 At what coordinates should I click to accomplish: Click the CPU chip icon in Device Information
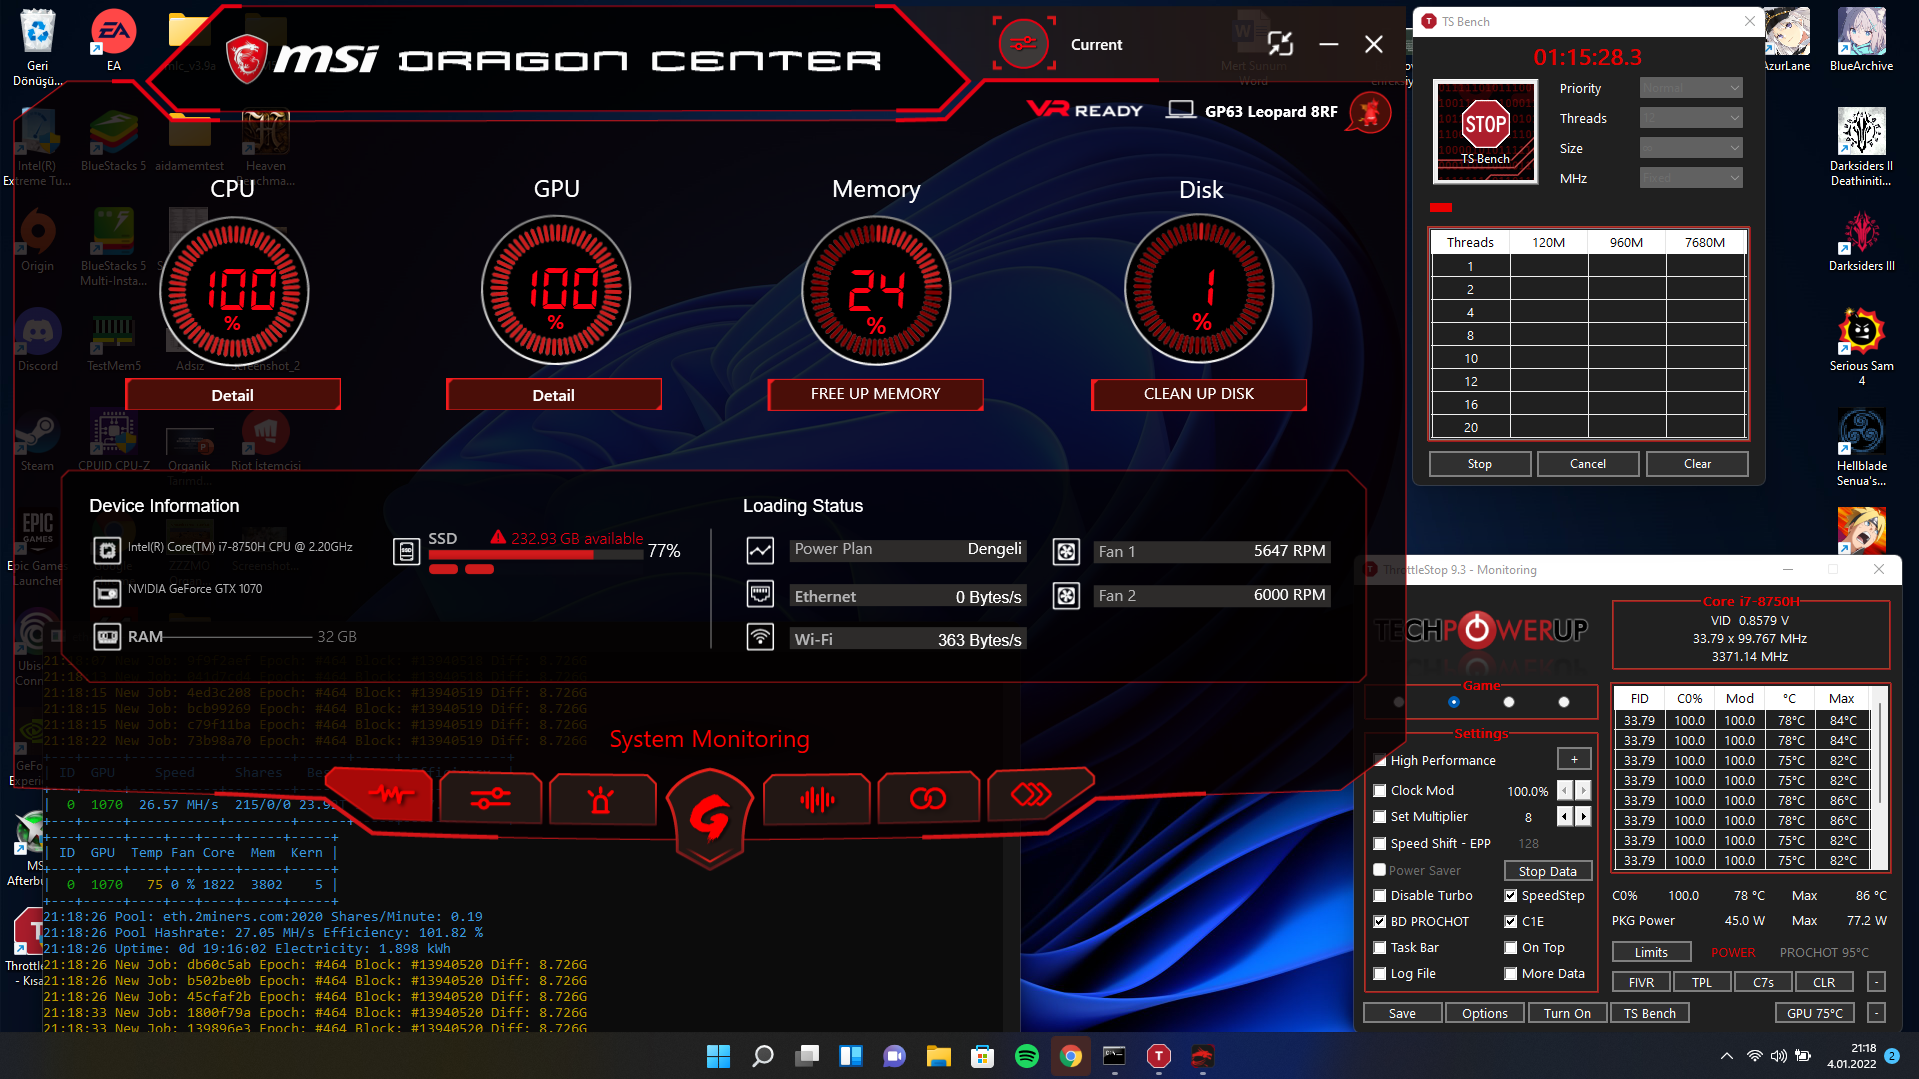tap(107, 549)
